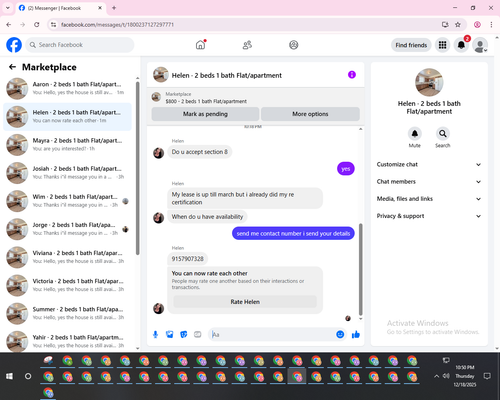The height and width of the screenshot is (400, 500).
Task: Open the Yahir conversation
Action: point(67,341)
